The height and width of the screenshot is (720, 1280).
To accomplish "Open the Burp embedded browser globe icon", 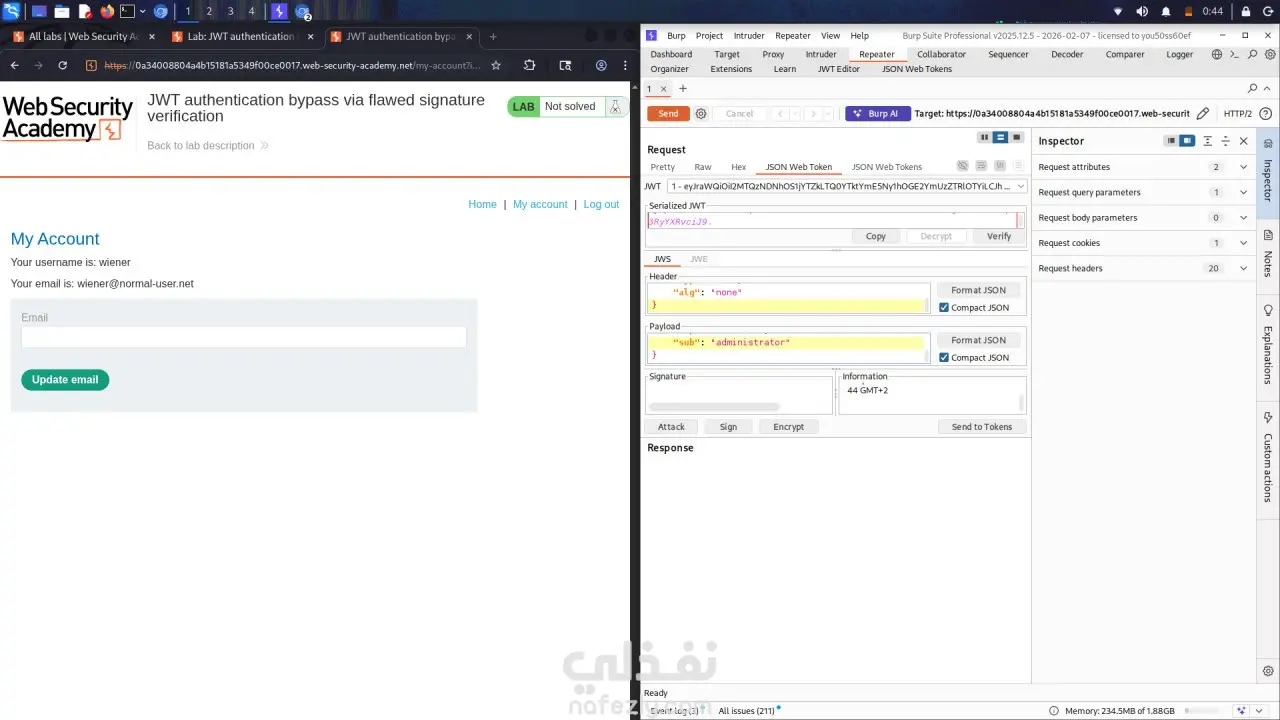I will [x=1217, y=54].
